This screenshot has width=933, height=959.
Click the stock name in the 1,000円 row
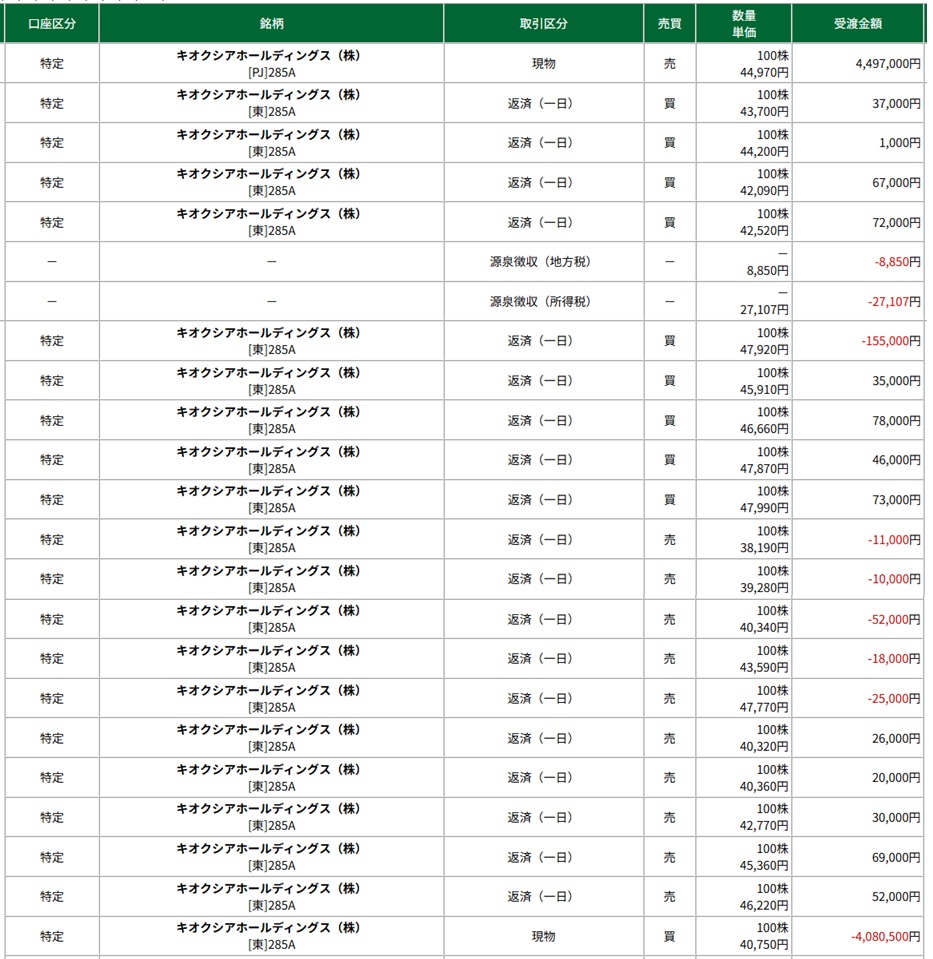coord(269,135)
